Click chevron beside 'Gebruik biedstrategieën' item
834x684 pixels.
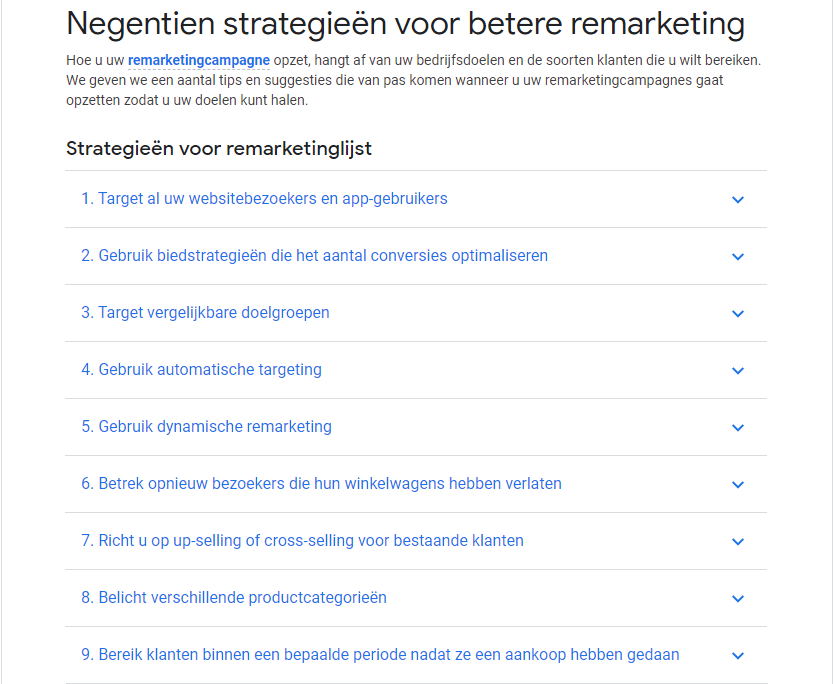(738, 257)
